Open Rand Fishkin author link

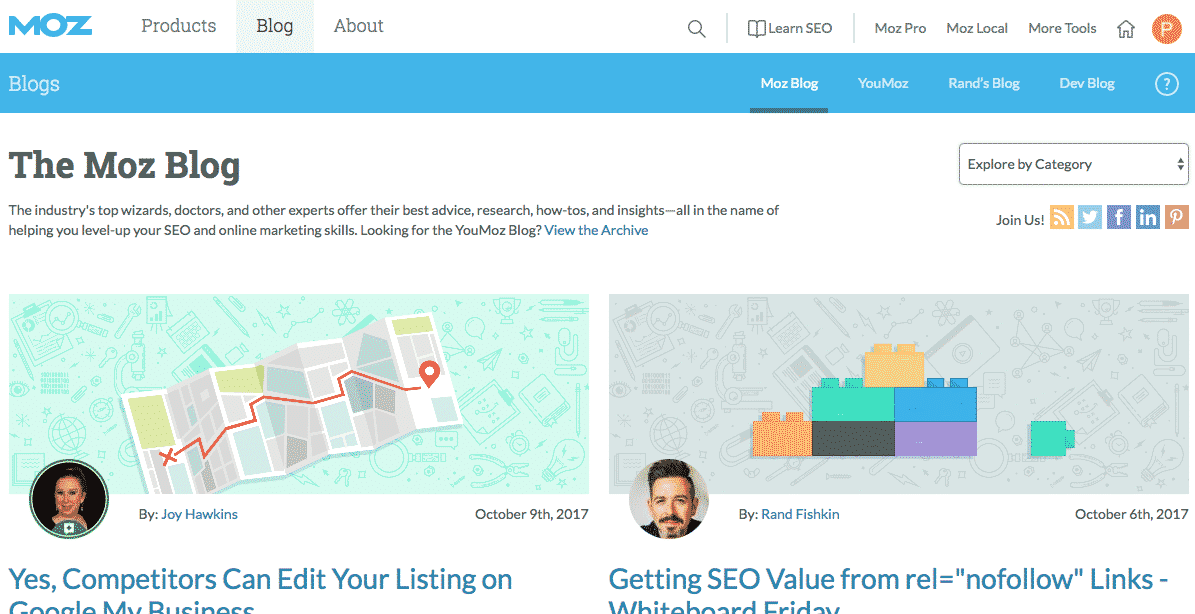[x=800, y=514]
